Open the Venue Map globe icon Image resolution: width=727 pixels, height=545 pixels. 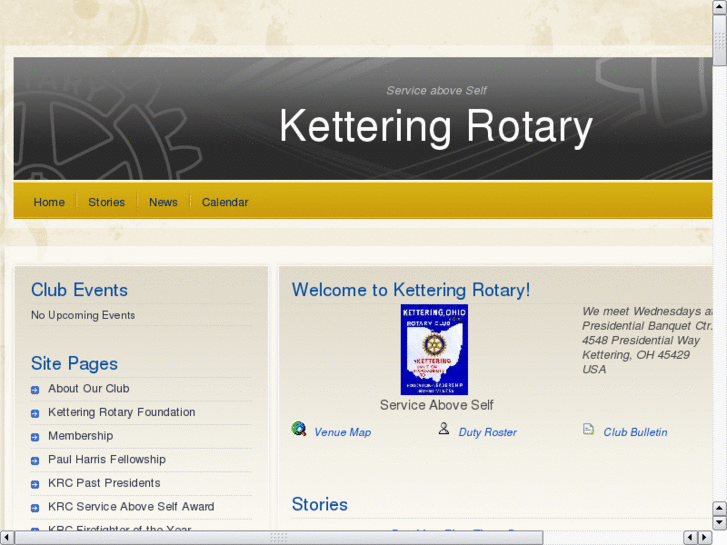coord(299,429)
